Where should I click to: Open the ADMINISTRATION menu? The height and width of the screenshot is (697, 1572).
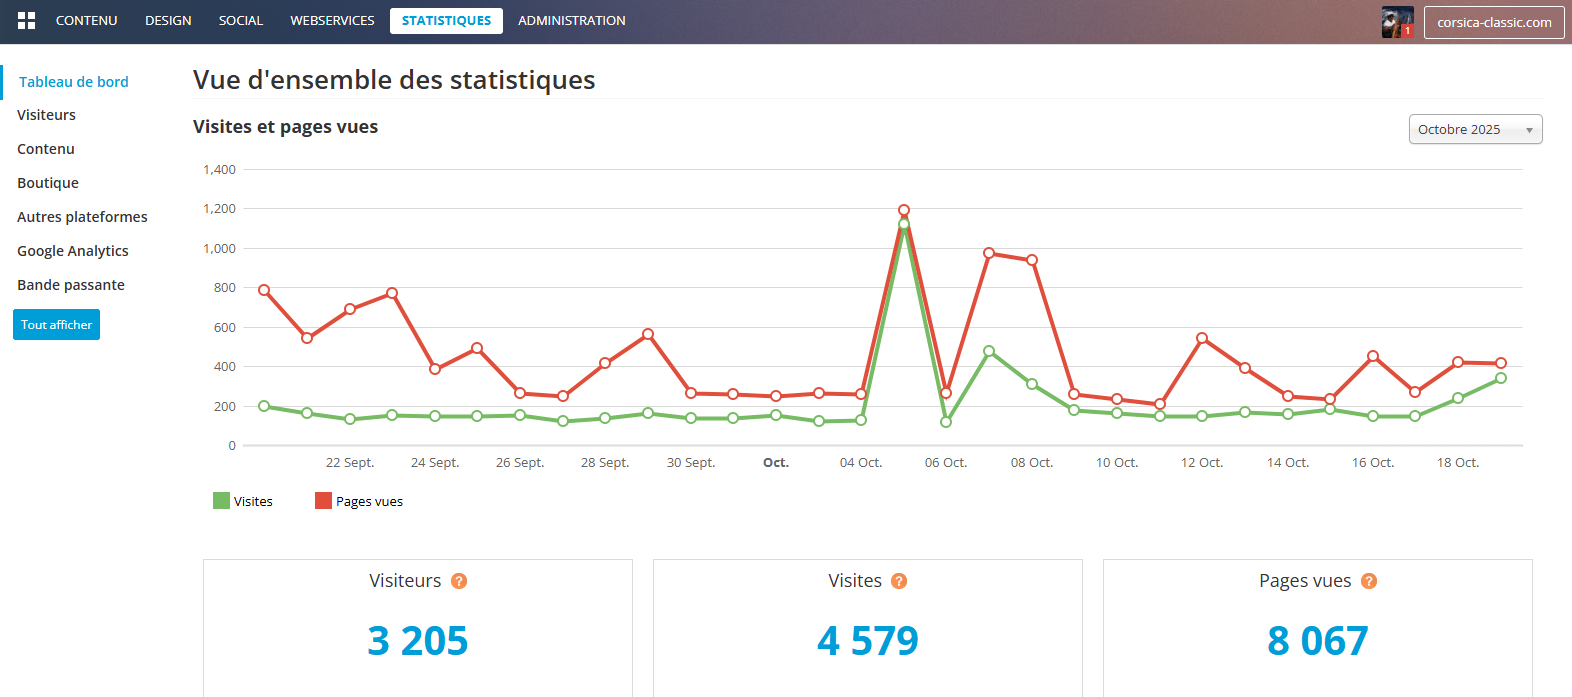click(571, 21)
